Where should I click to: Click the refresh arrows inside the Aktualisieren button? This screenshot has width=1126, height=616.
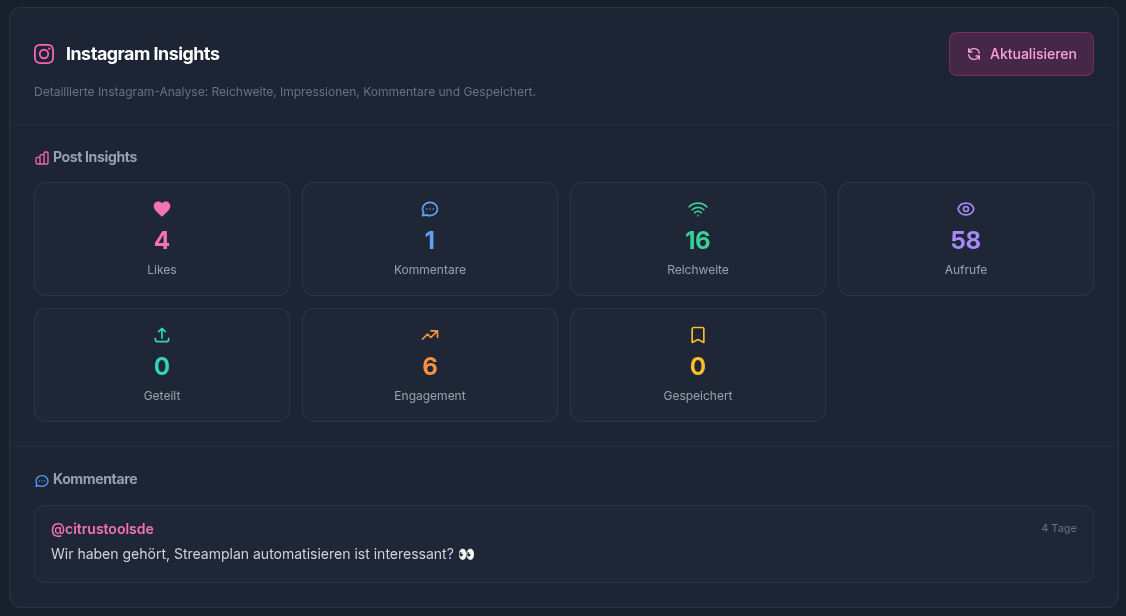click(x=973, y=54)
